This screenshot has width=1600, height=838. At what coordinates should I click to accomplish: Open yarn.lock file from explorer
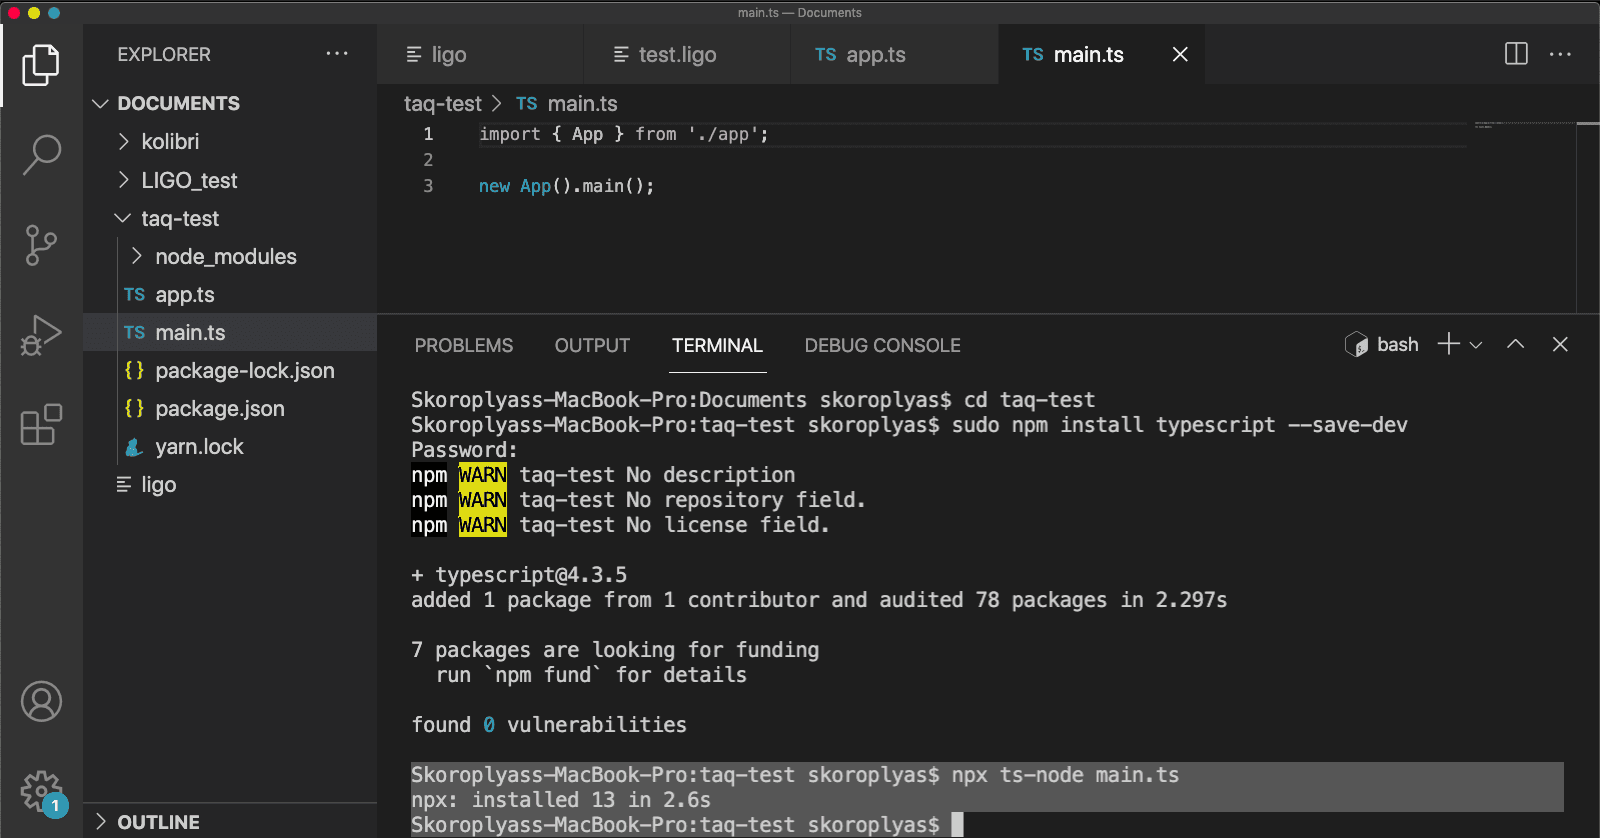click(x=199, y=447)
